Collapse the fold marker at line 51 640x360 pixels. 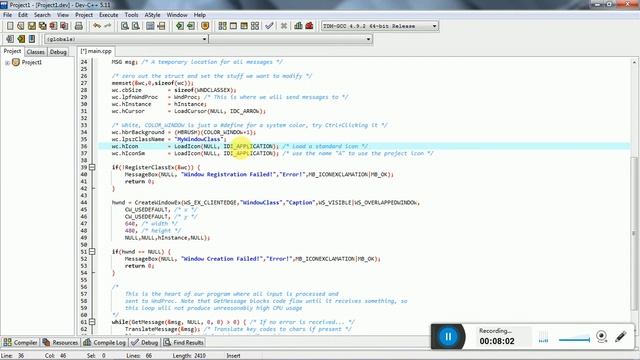click(92, 252)
